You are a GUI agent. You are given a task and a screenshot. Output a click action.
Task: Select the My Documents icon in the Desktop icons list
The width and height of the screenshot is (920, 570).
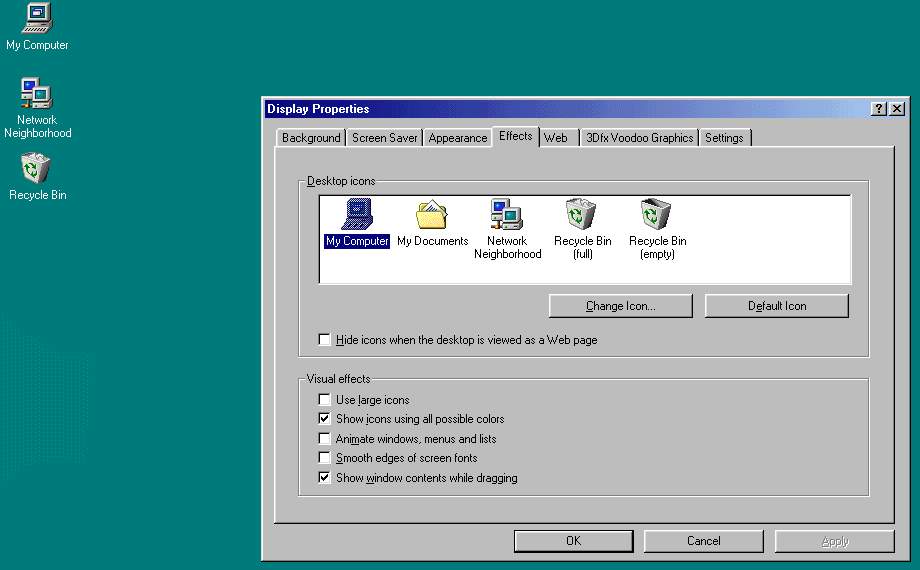pyautogui.click(x=432, y=223)
